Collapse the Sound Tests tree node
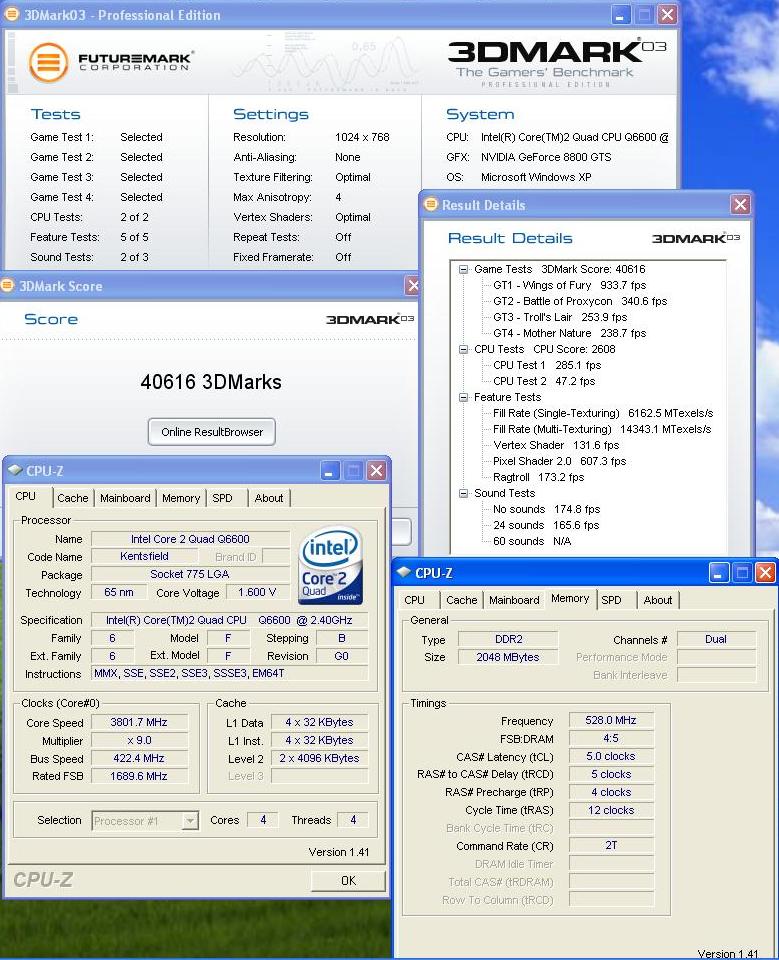 click(464, 493)
